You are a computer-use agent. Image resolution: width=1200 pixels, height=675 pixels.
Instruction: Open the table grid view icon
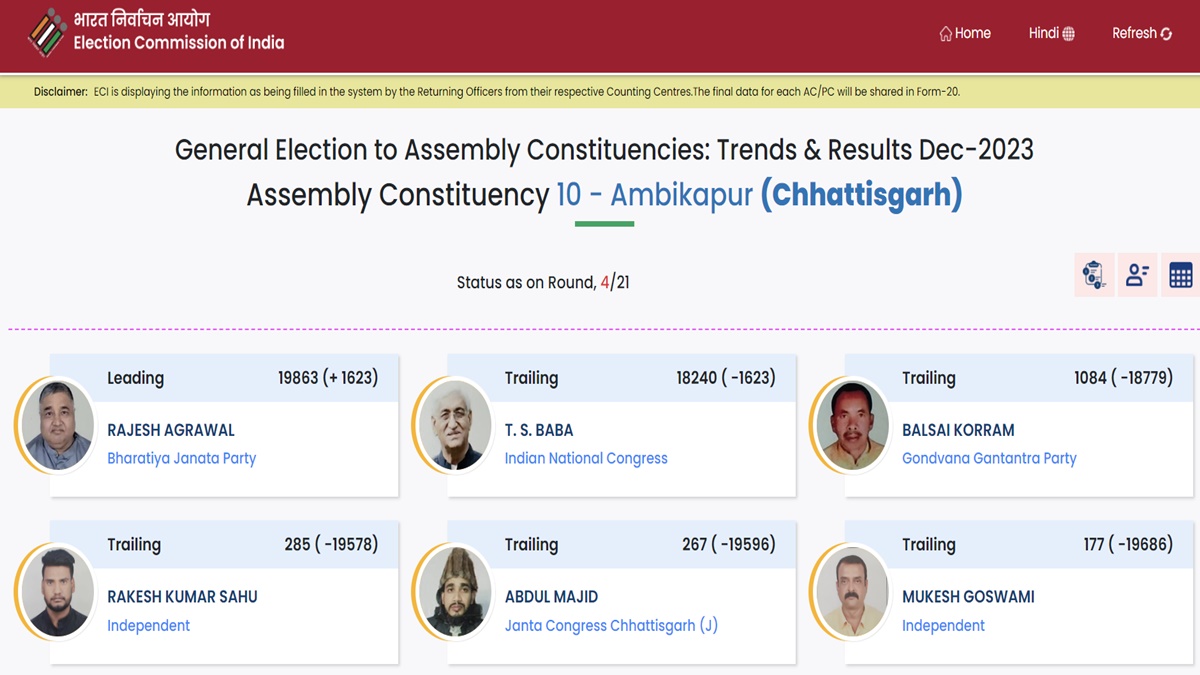[x=1180, y=275]
